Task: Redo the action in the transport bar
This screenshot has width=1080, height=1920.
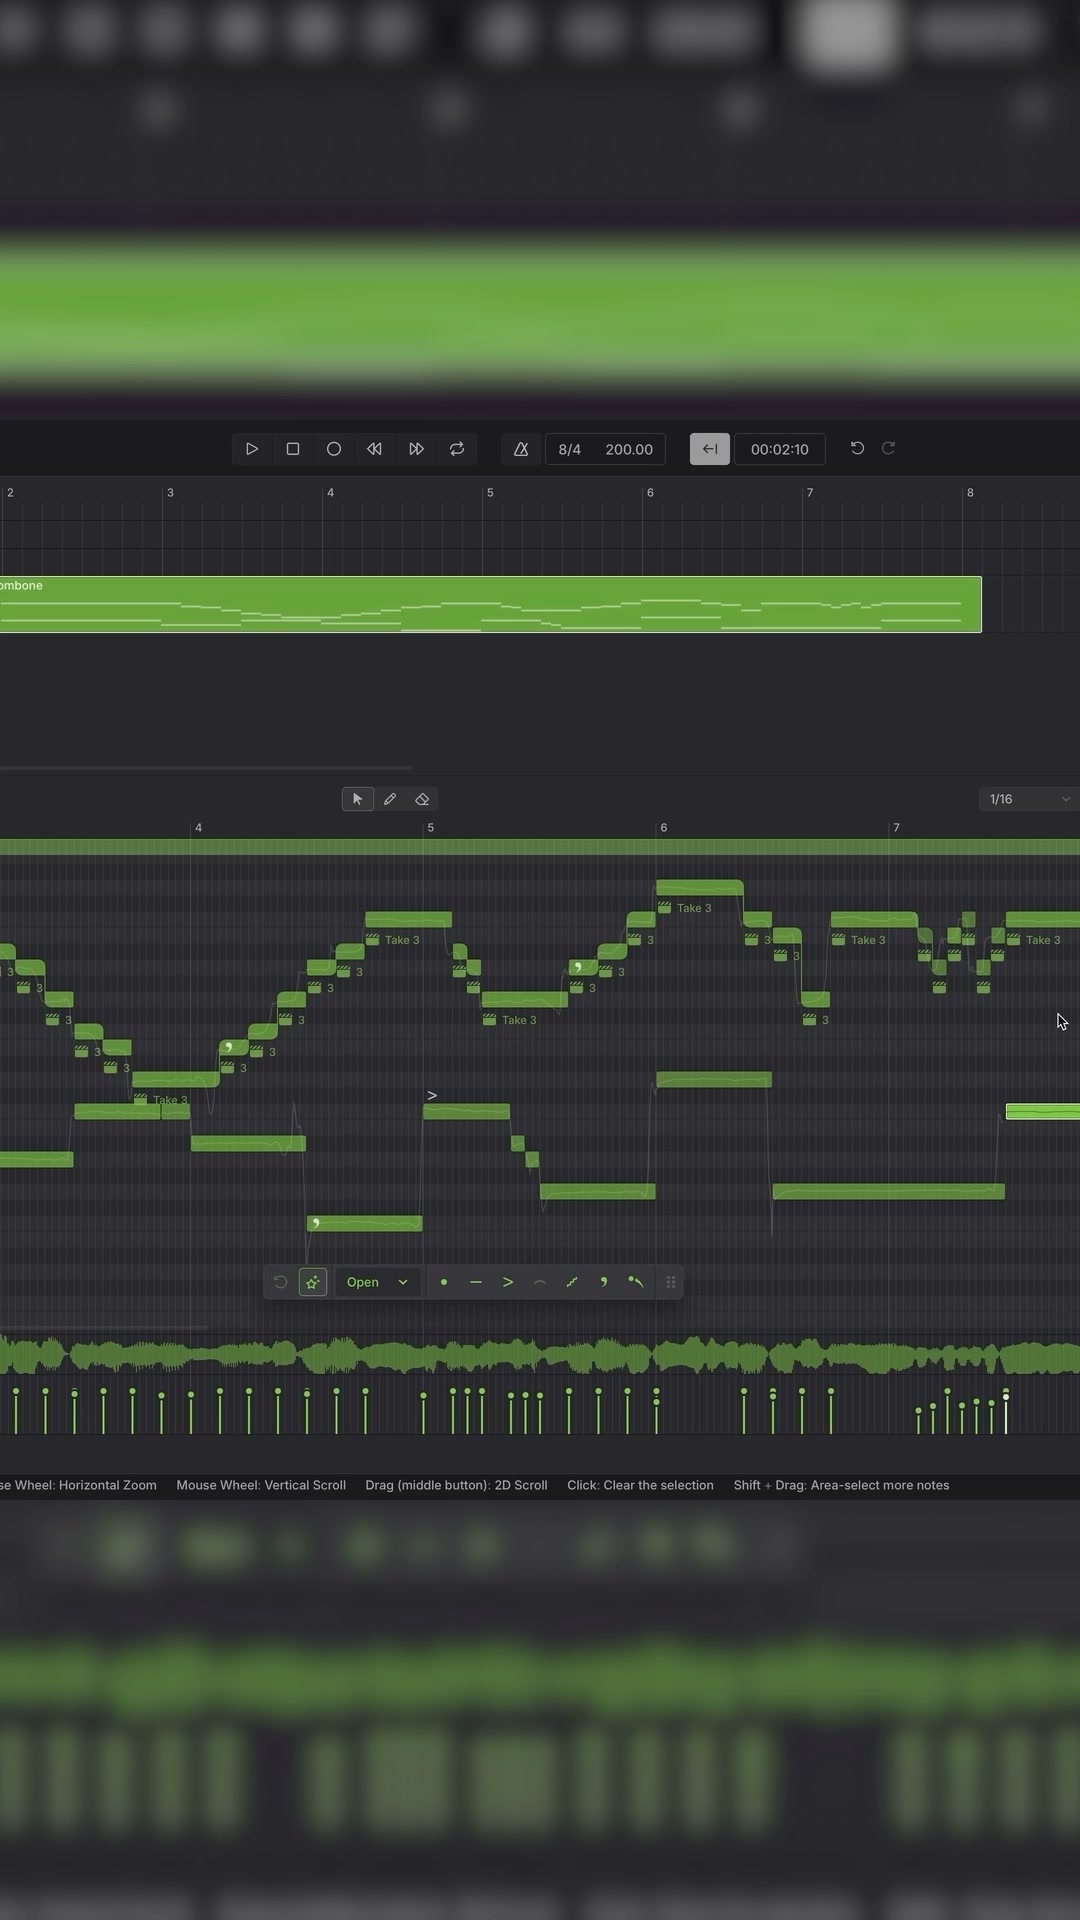Action: 888,448
